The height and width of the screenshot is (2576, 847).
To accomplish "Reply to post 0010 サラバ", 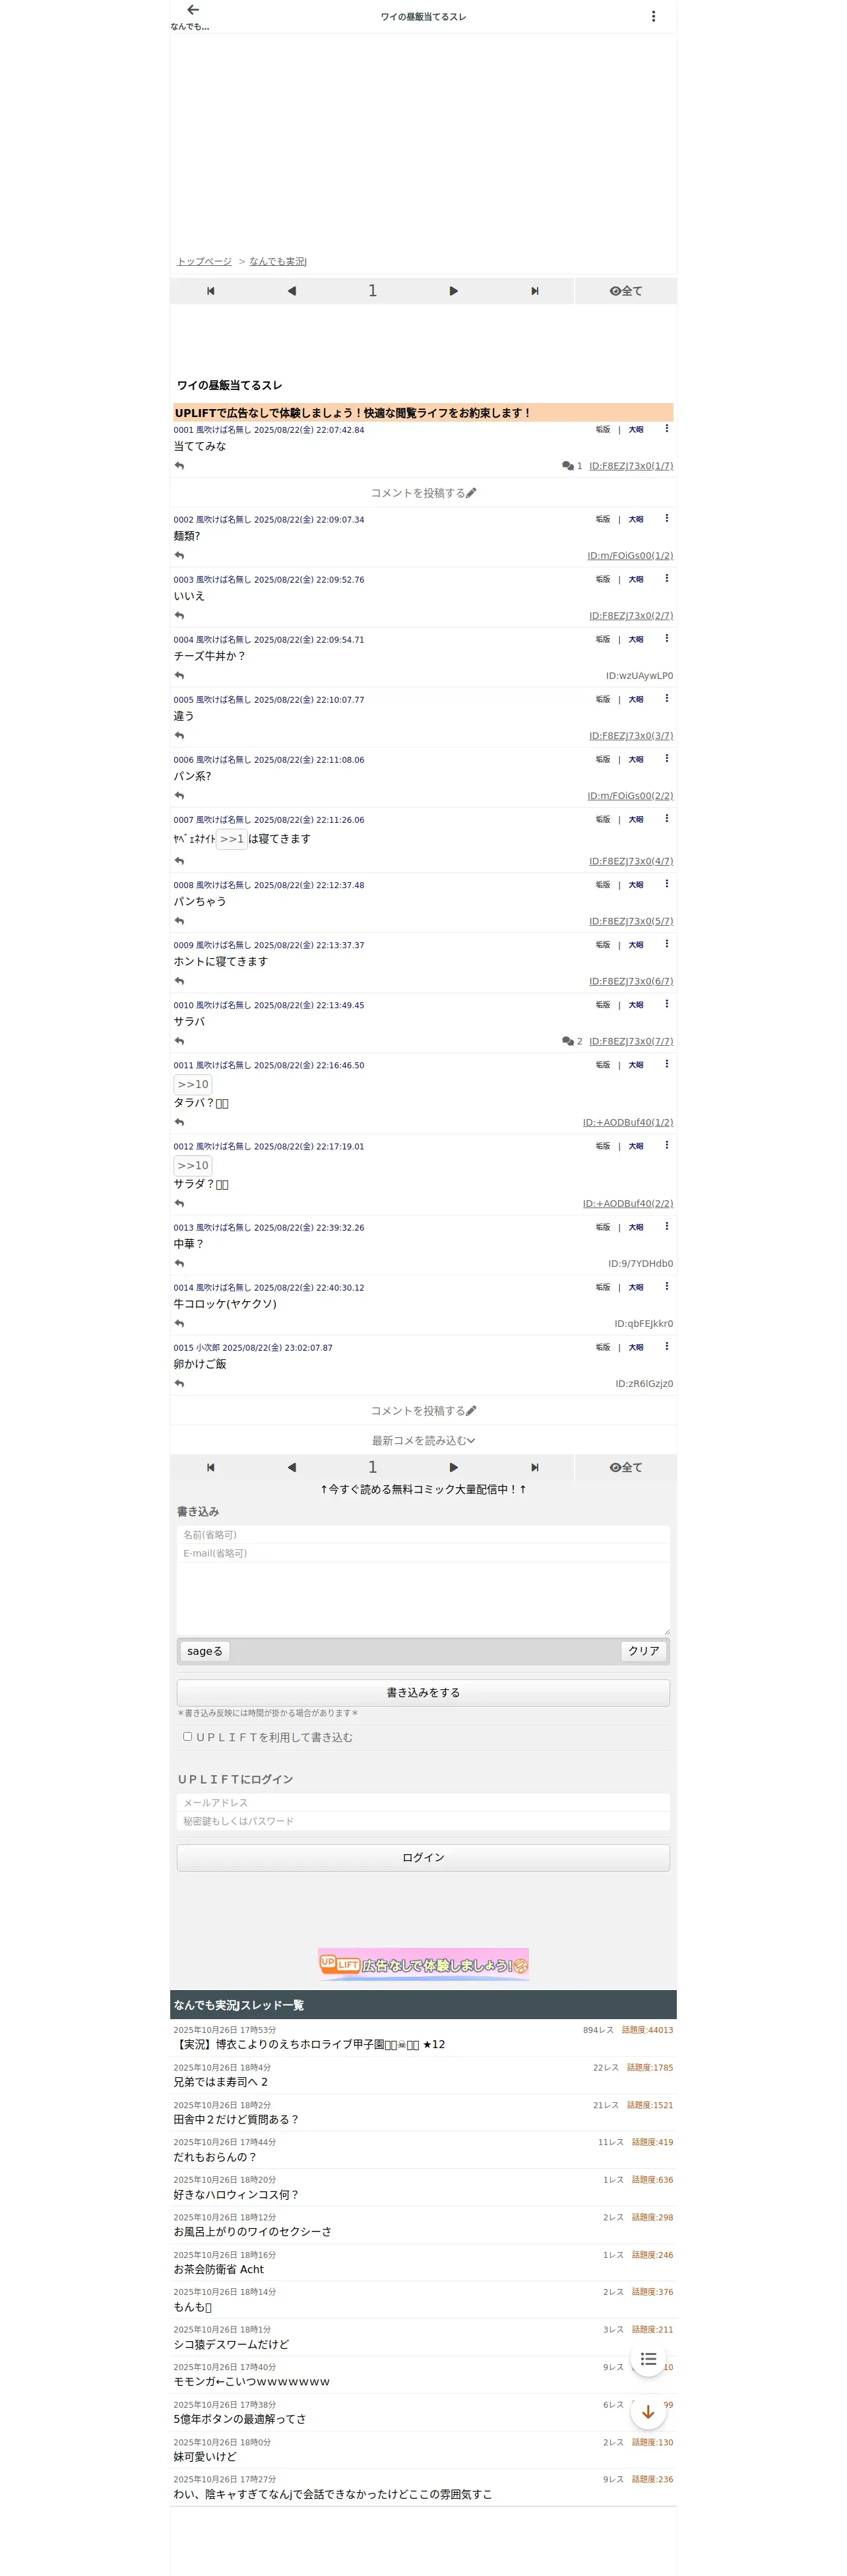I will coord(179,1041).
